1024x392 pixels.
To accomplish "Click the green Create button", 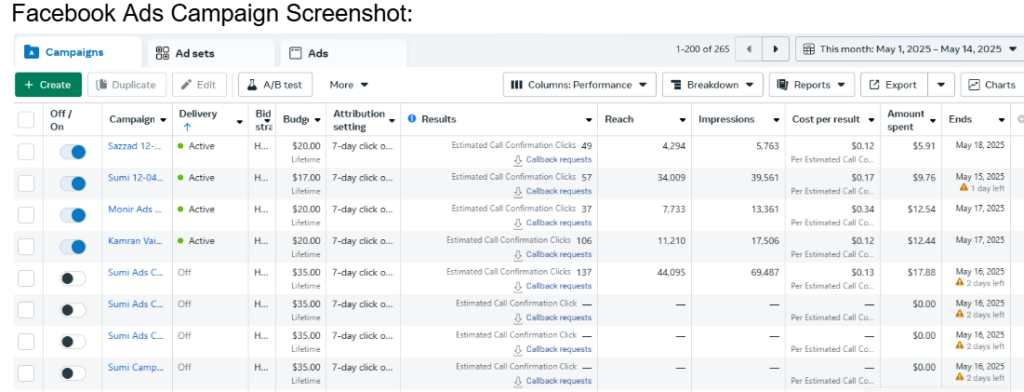I will pyautogui.click(x=48, y=85).
